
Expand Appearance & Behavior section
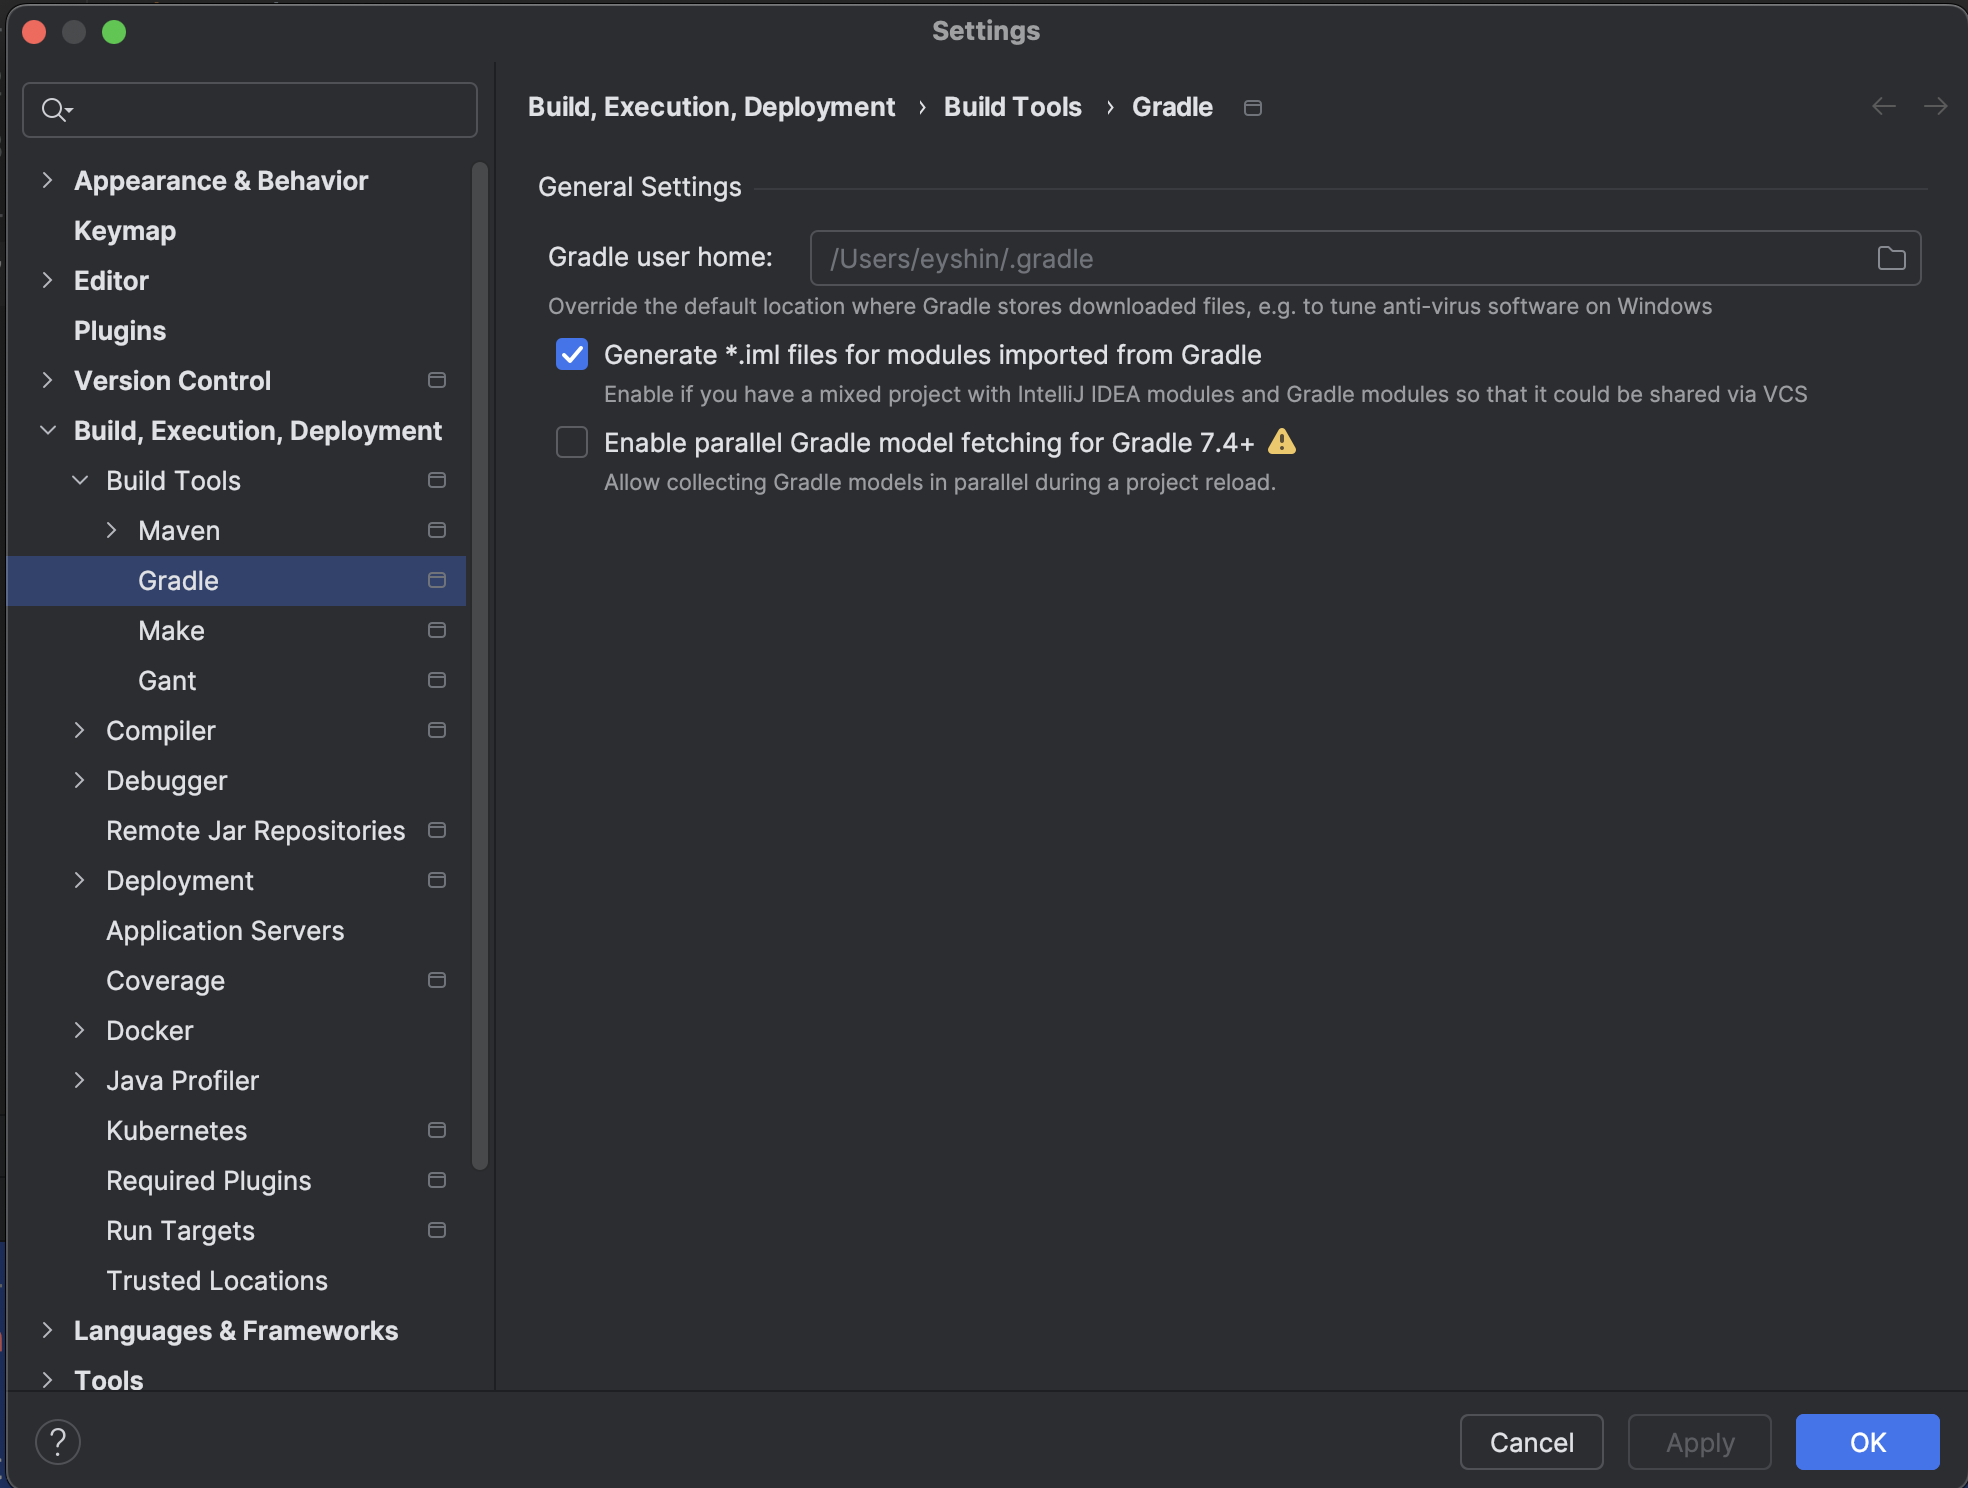47,180
